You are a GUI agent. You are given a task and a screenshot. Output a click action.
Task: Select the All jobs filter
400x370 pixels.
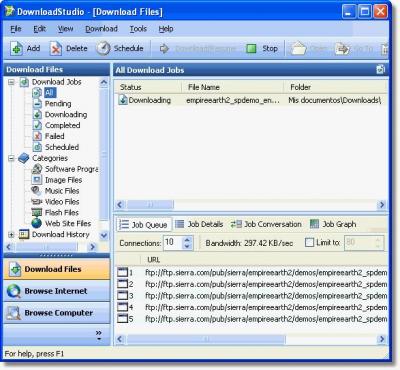coord(50,93)
